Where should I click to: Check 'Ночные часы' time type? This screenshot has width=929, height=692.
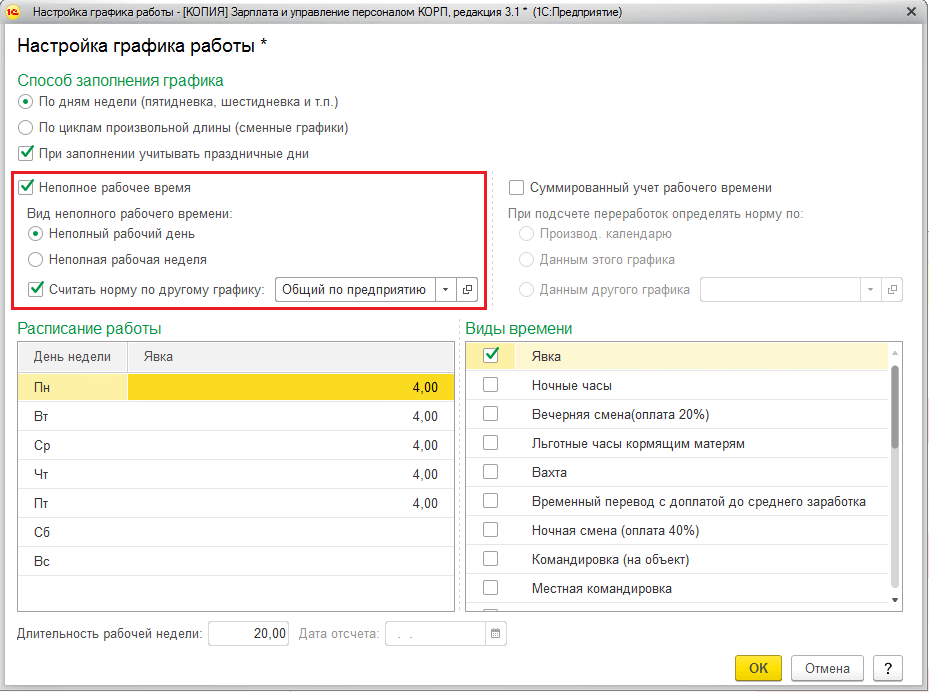[491, 385]
